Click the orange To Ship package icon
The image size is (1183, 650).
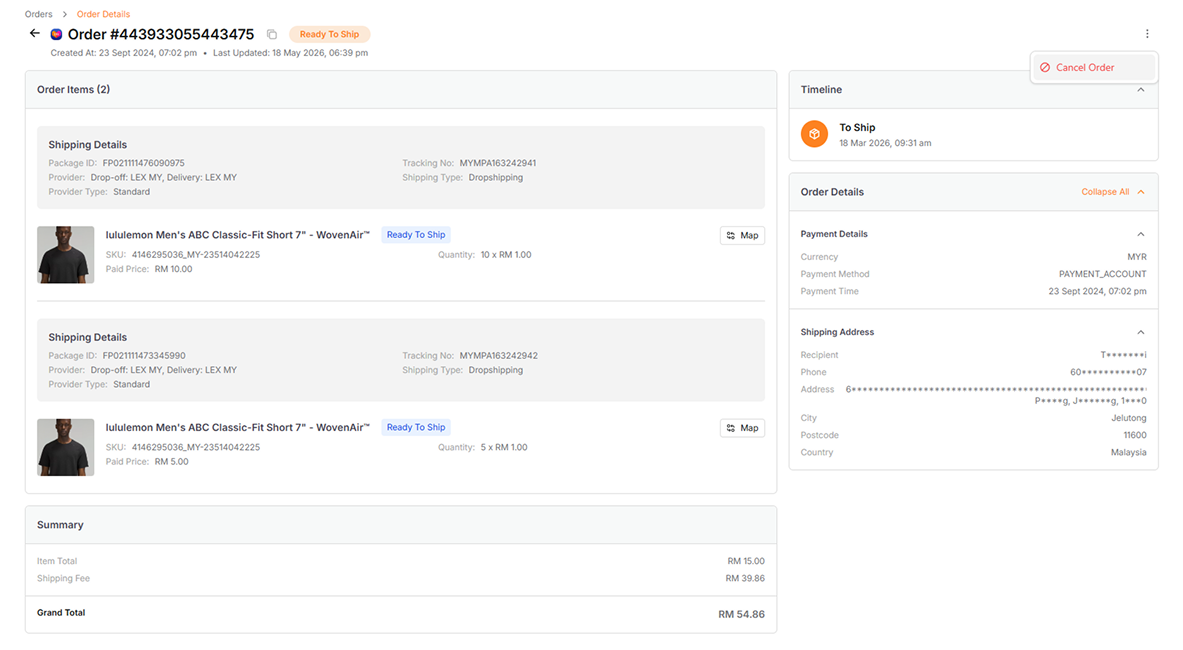814,134
